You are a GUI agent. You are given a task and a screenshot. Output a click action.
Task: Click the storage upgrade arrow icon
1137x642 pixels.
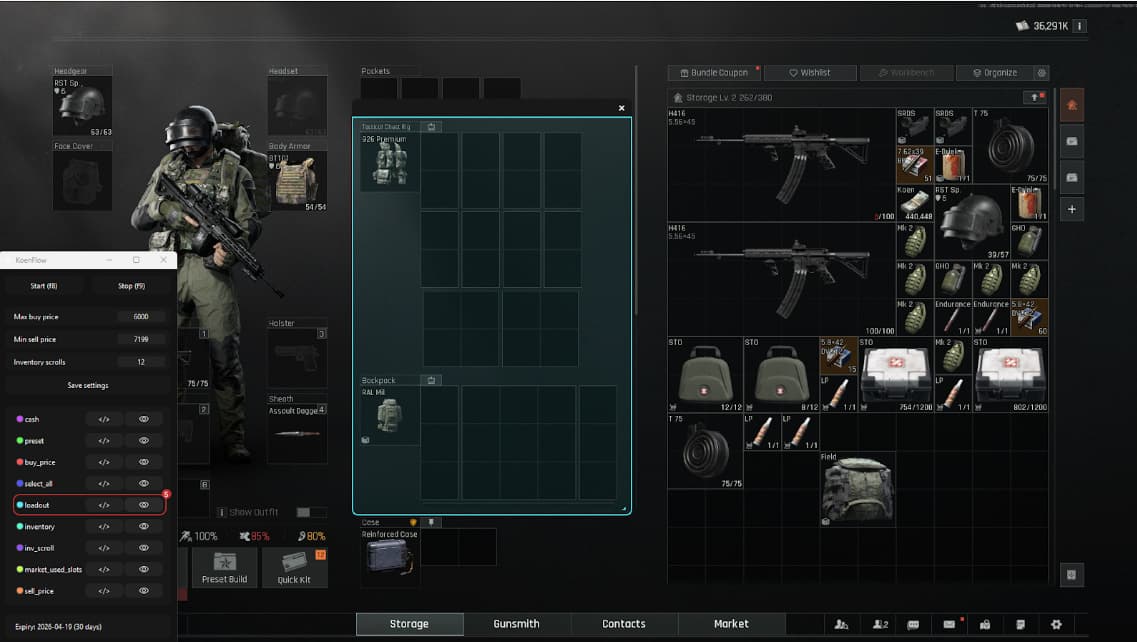click(x=1033, y=97)
